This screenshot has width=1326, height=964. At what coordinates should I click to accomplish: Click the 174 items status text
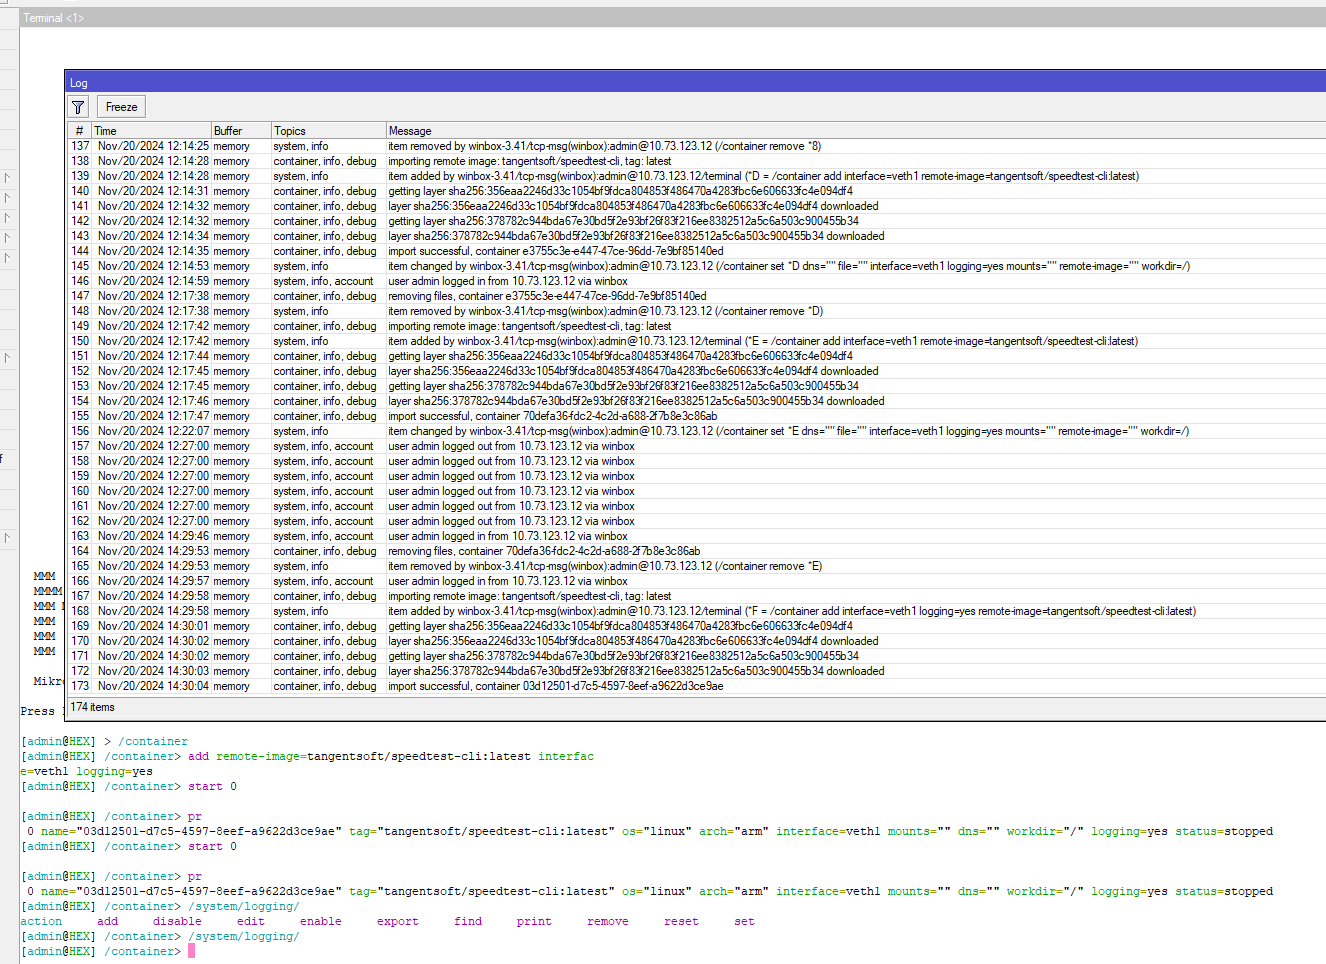pos(93,707)
